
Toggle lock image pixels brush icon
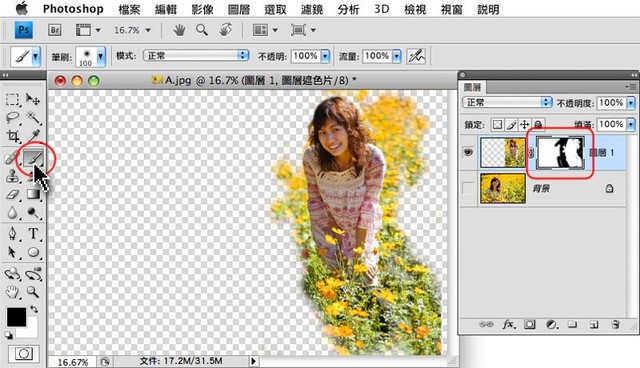tap(511, 124)
